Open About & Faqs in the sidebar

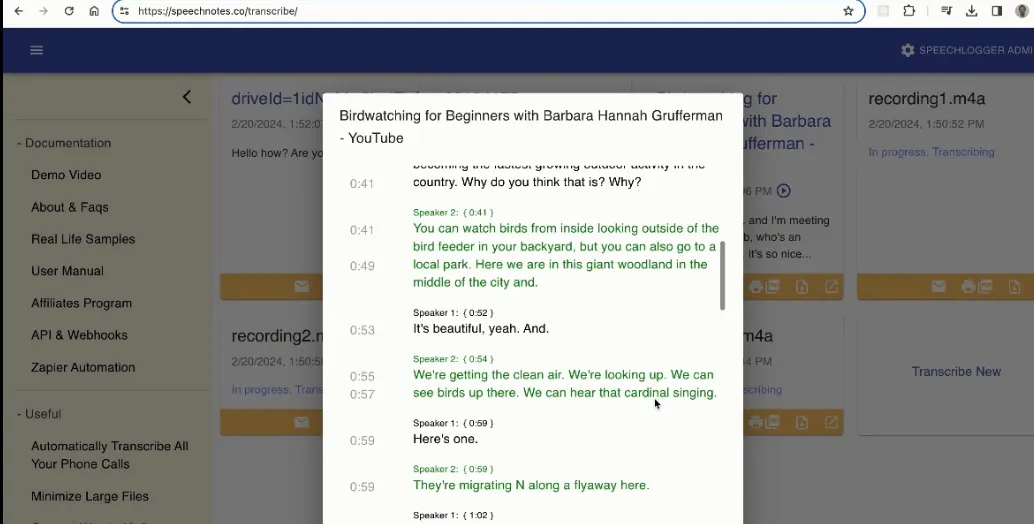pos(69,207)
